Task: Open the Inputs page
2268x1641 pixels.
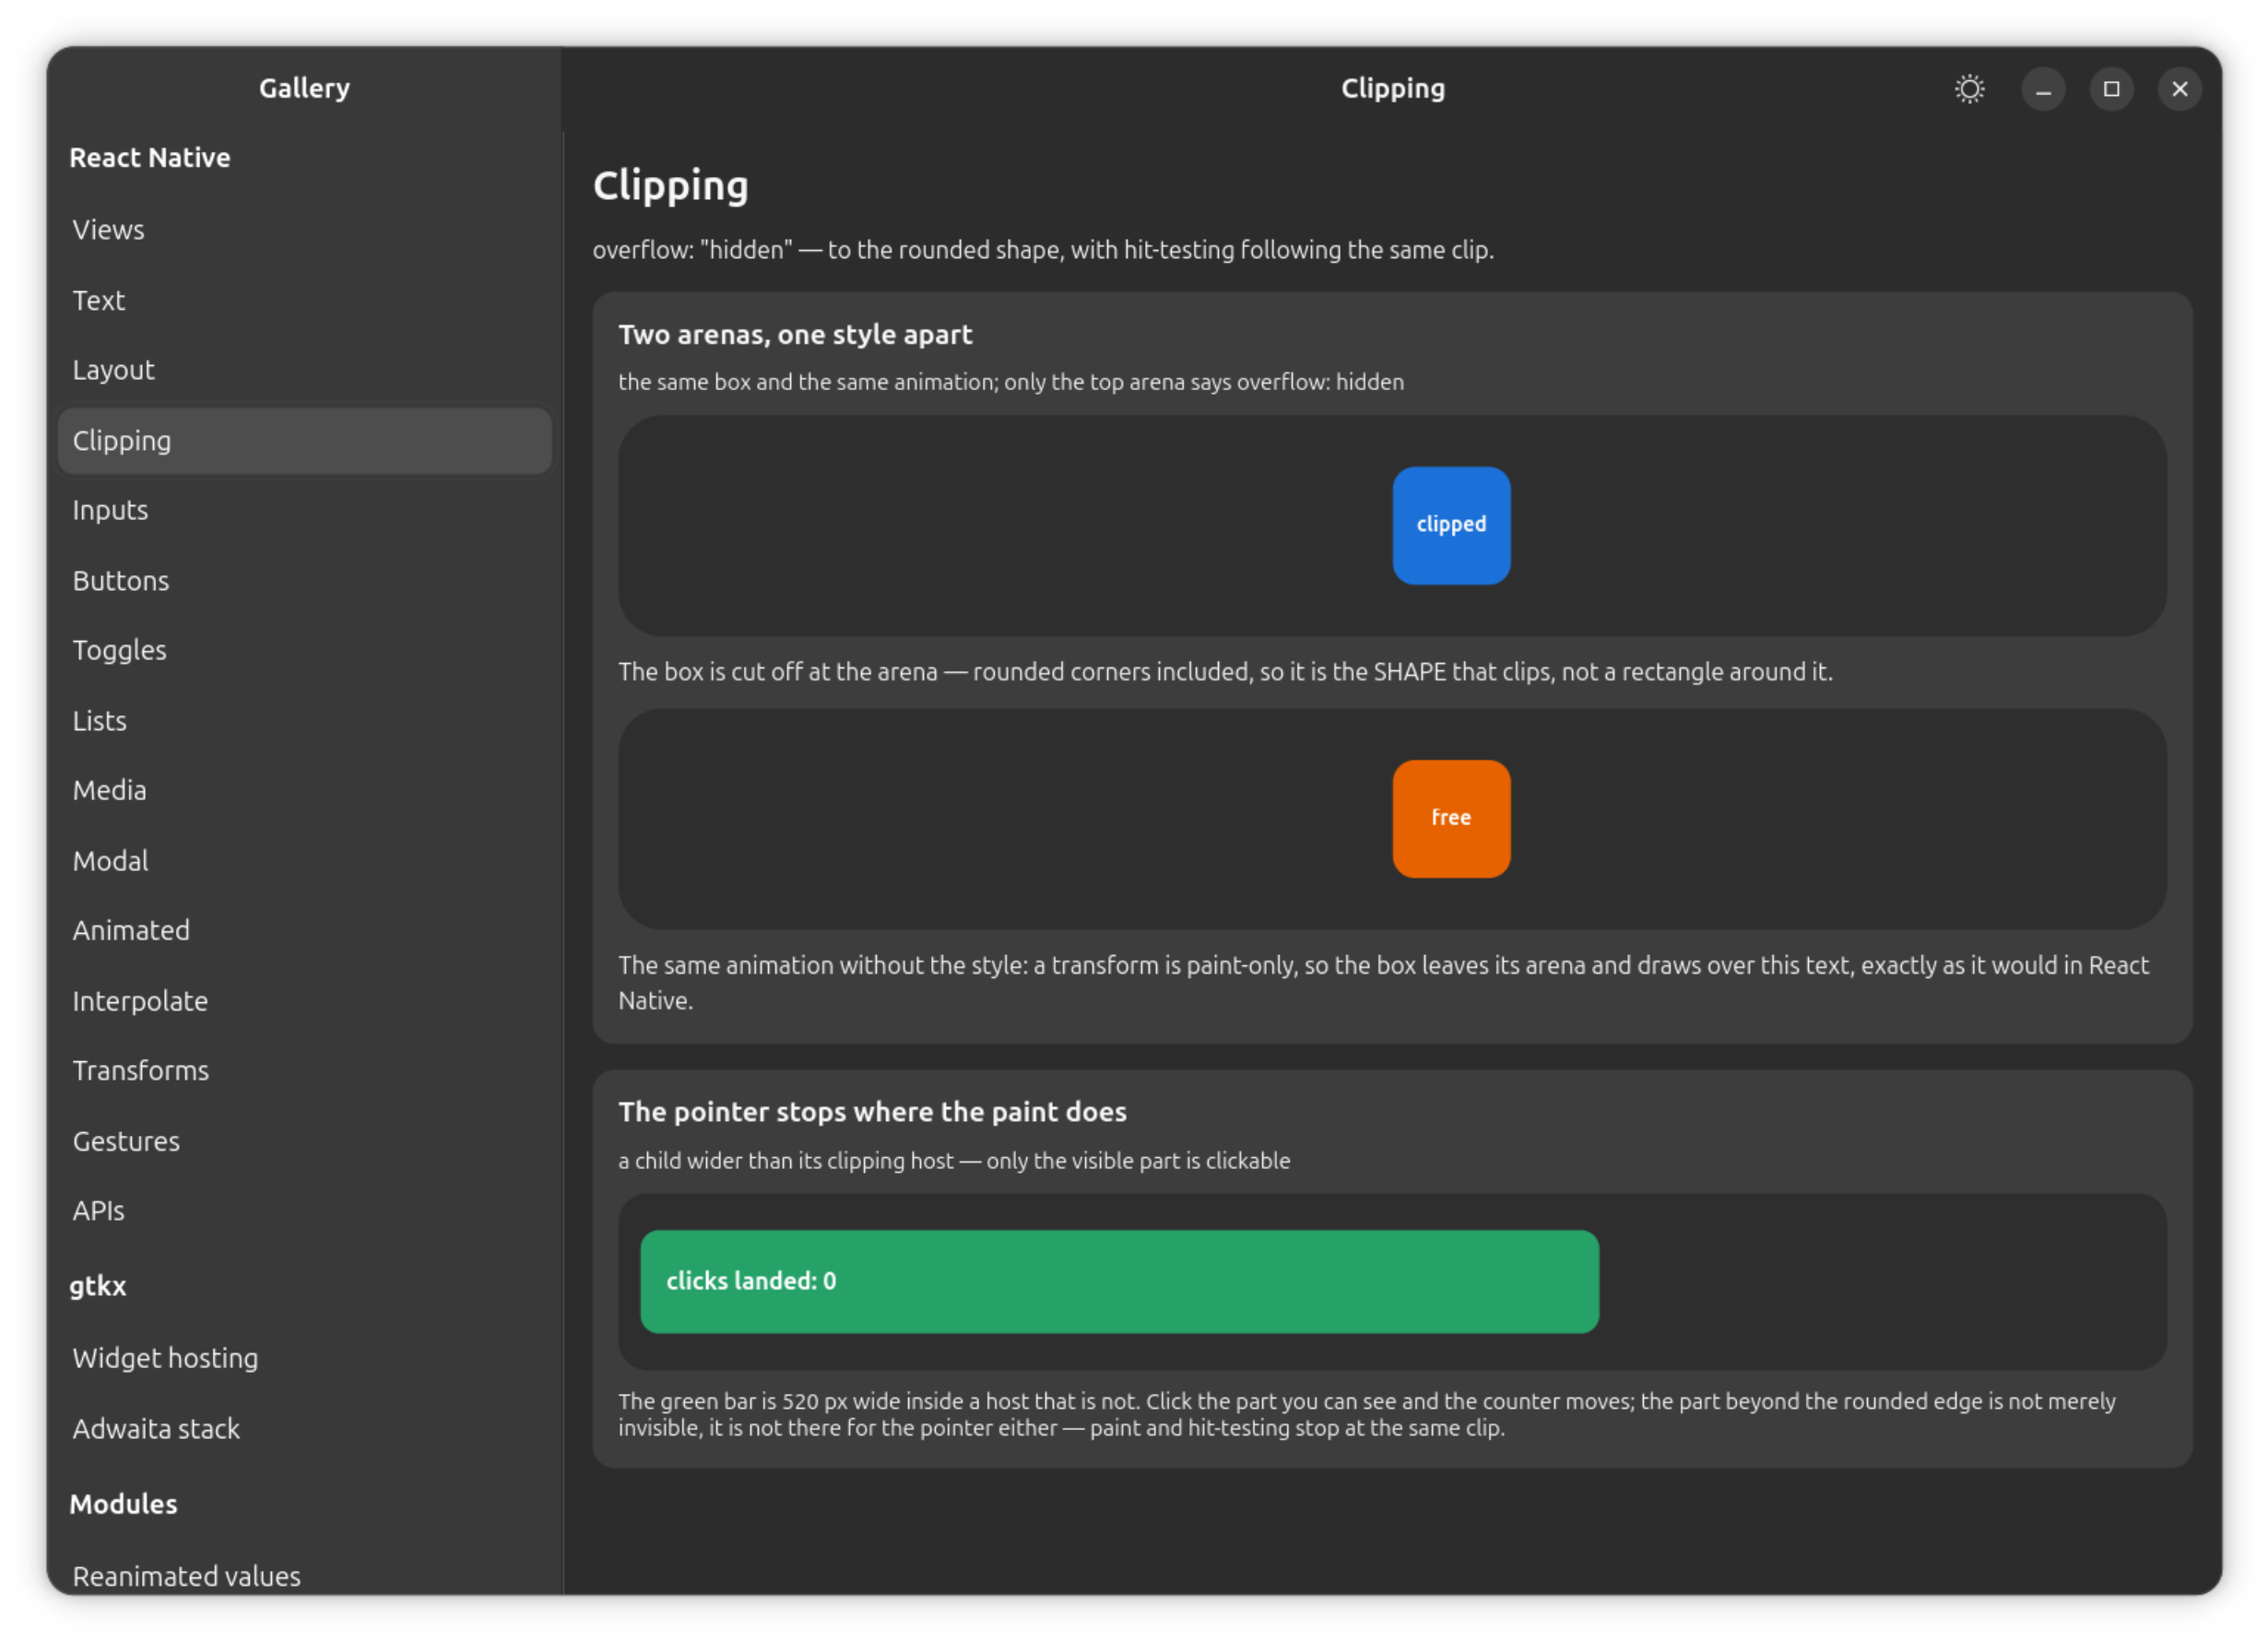Action: pyautogui.click(x=305, y=510)
